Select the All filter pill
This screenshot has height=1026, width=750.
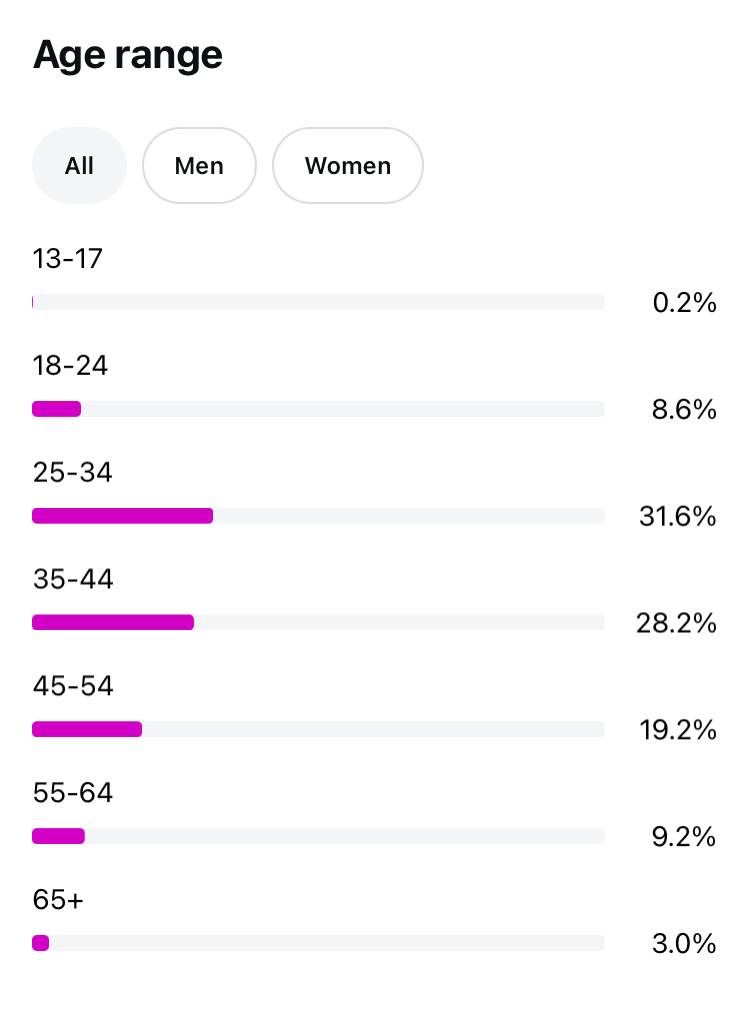click(x=79, y=165)
